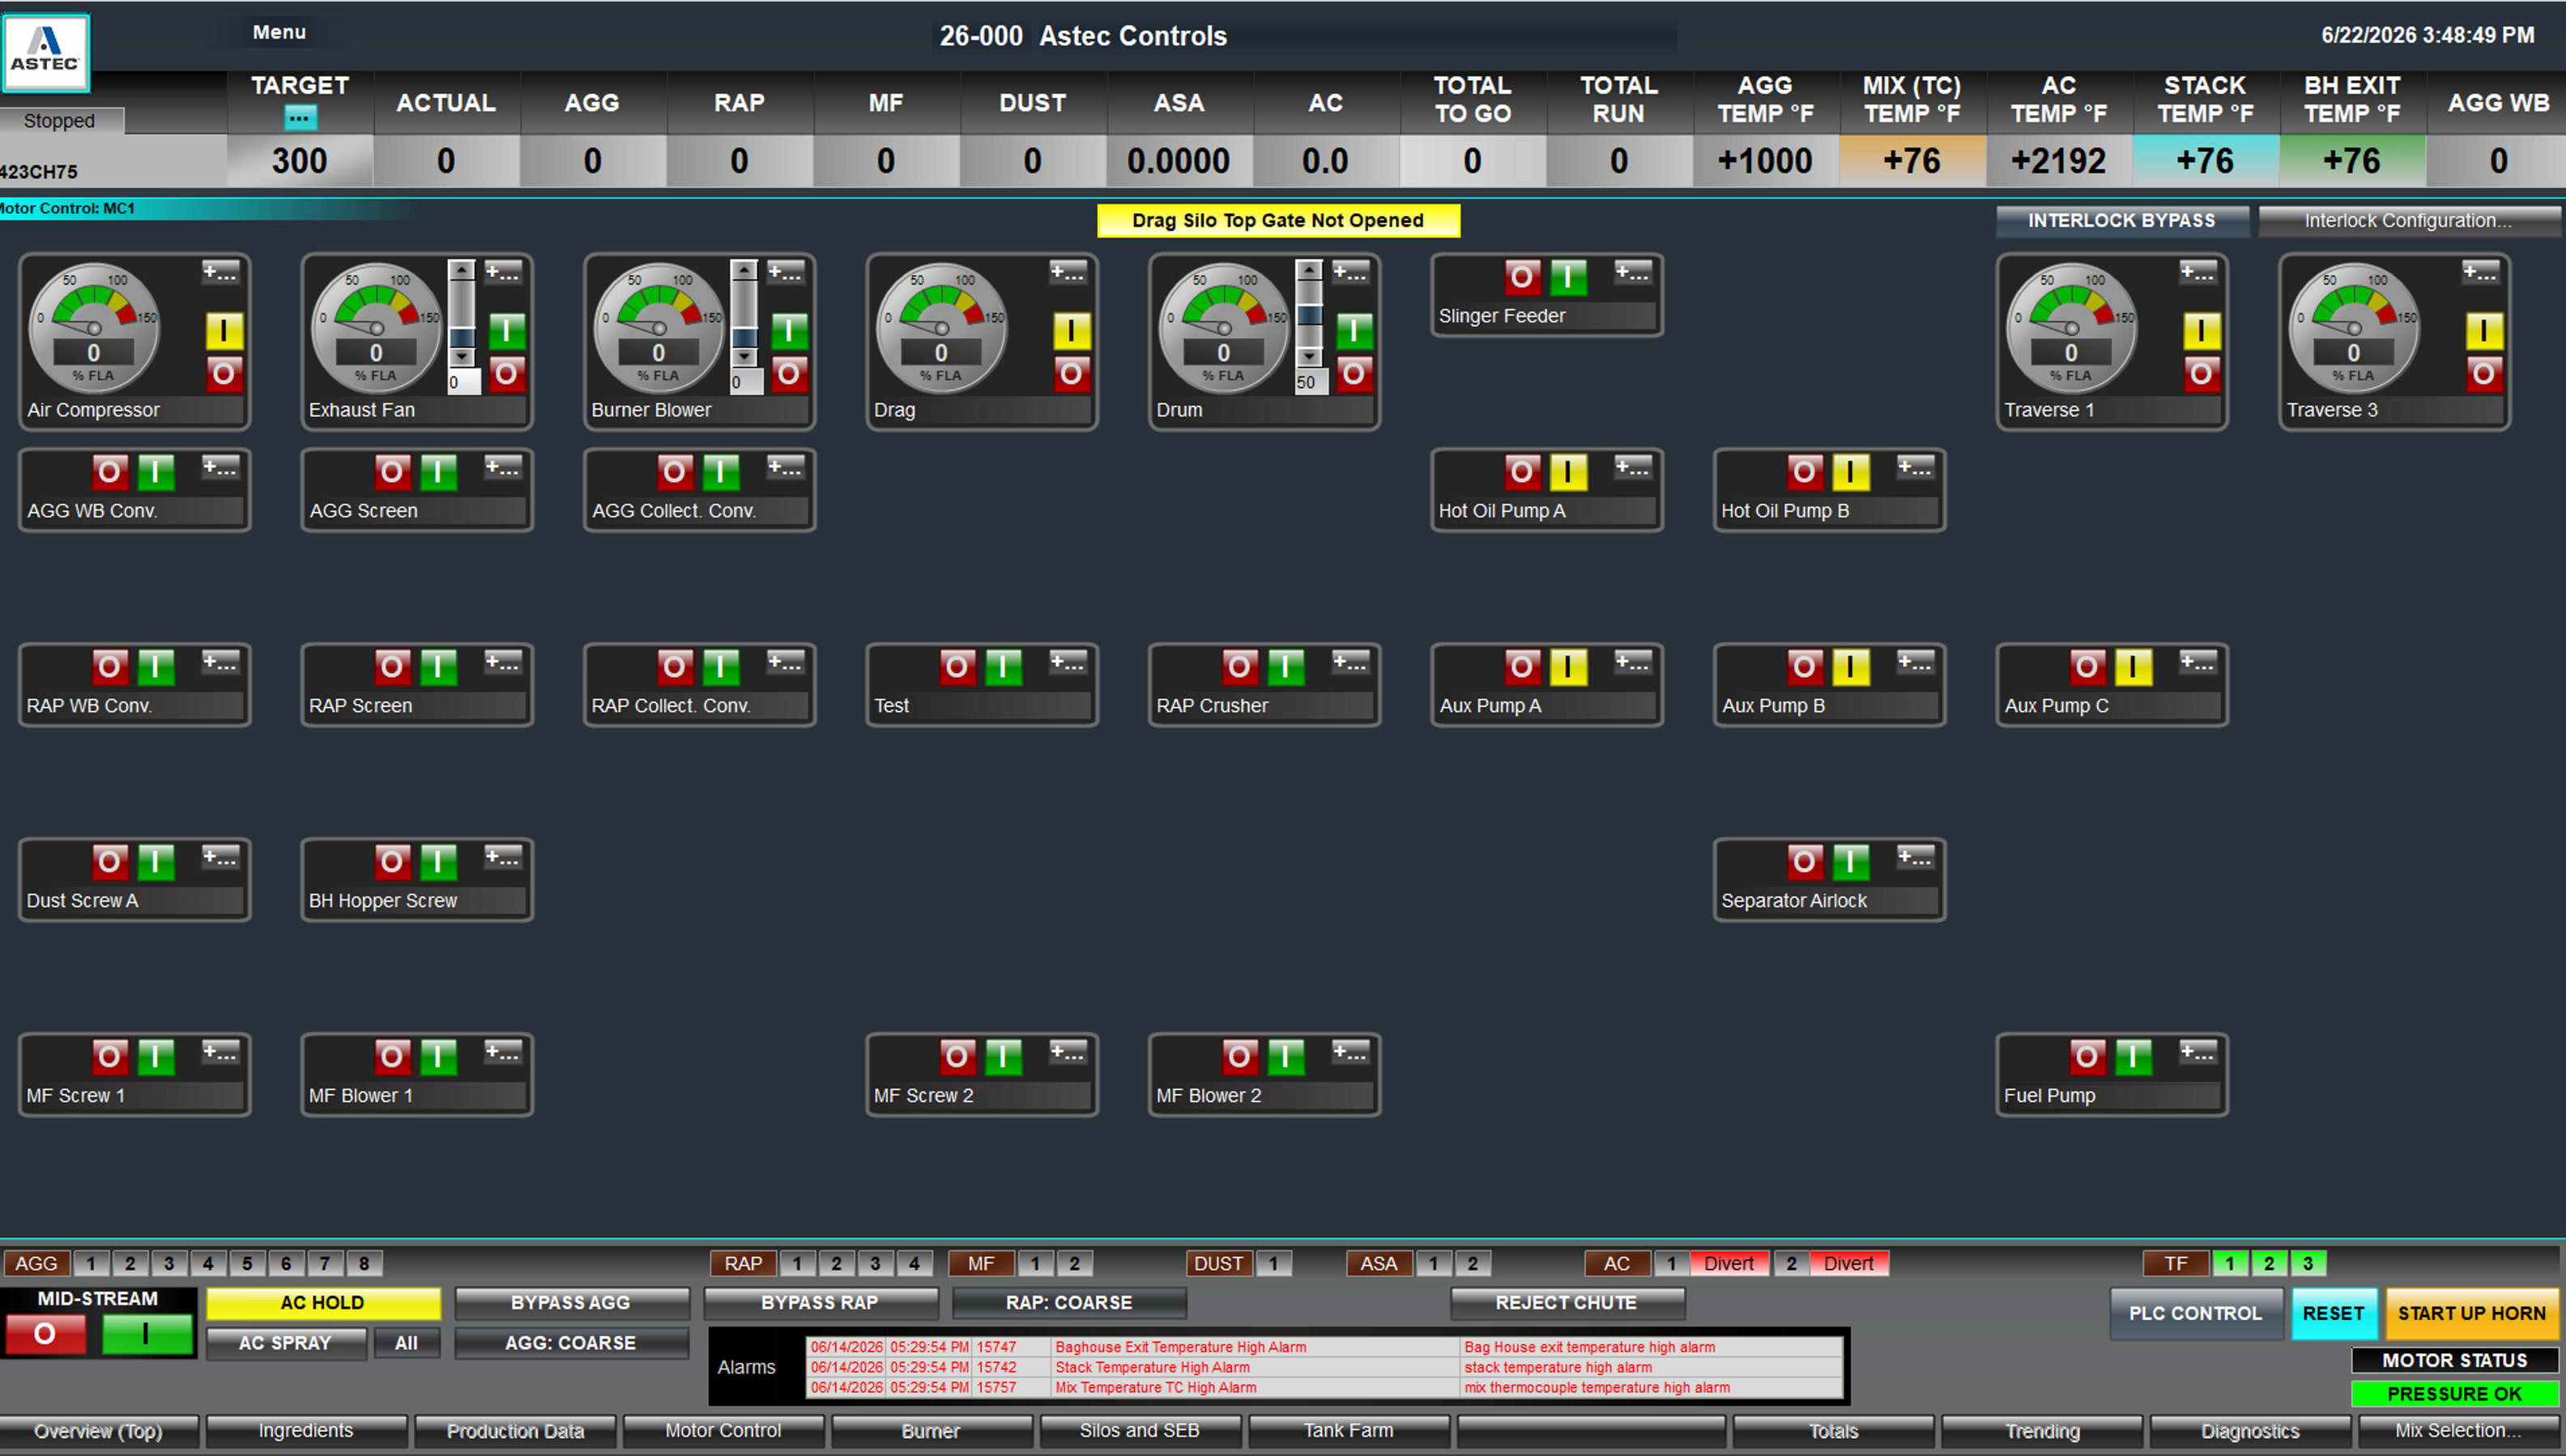Start the AGG WB Conv. motor
2566x1456 pixels.
coord(156,472)
